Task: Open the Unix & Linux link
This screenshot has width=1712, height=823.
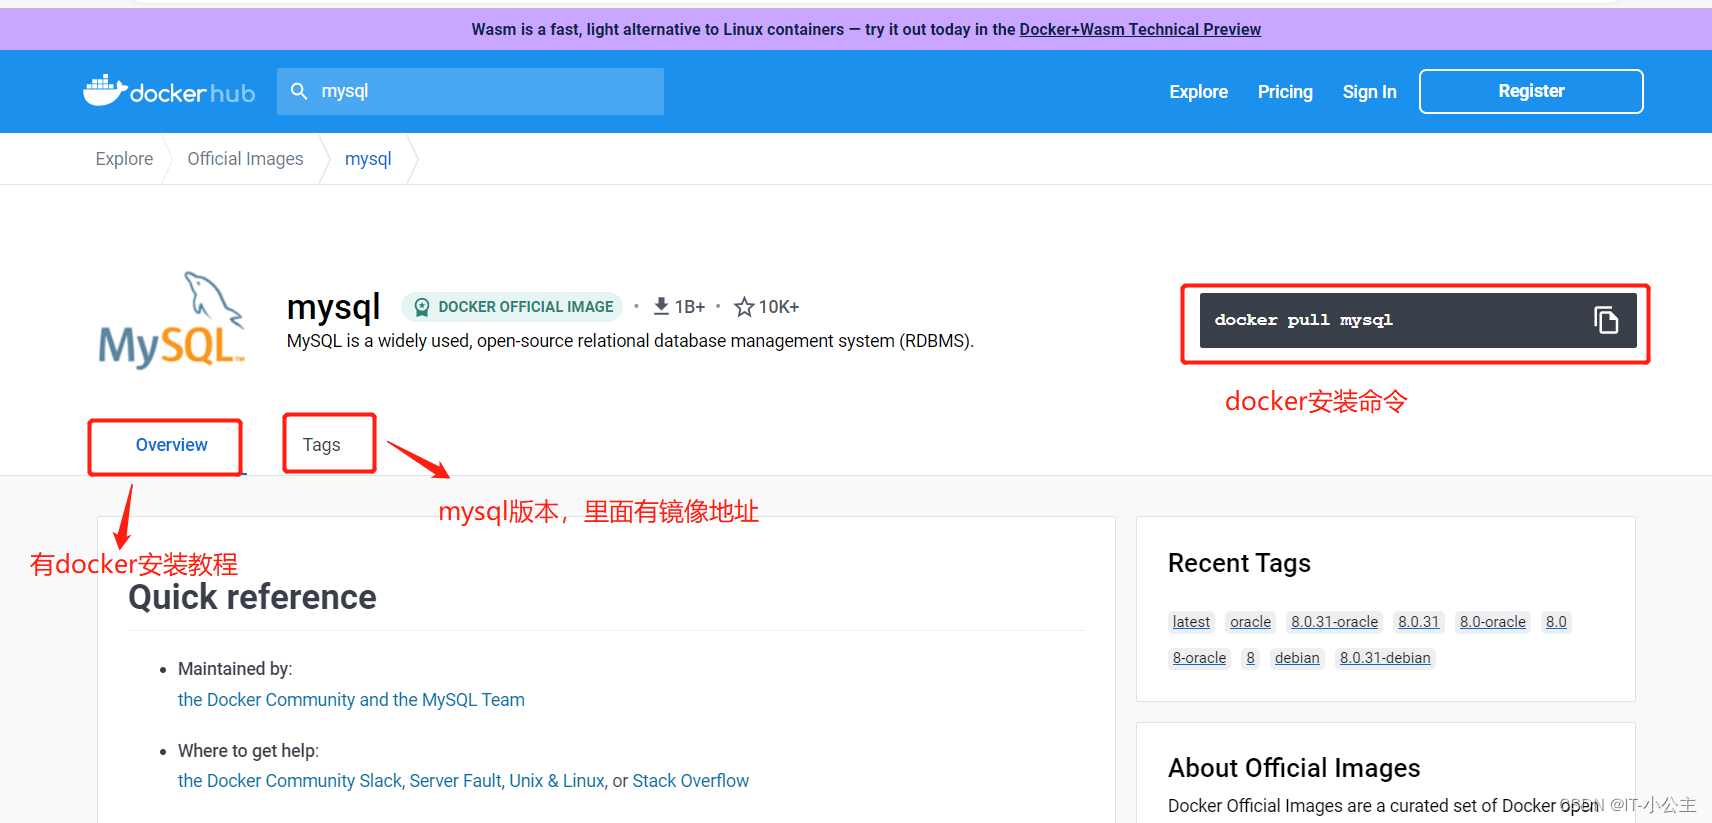Action: click(x=557, y=781)
